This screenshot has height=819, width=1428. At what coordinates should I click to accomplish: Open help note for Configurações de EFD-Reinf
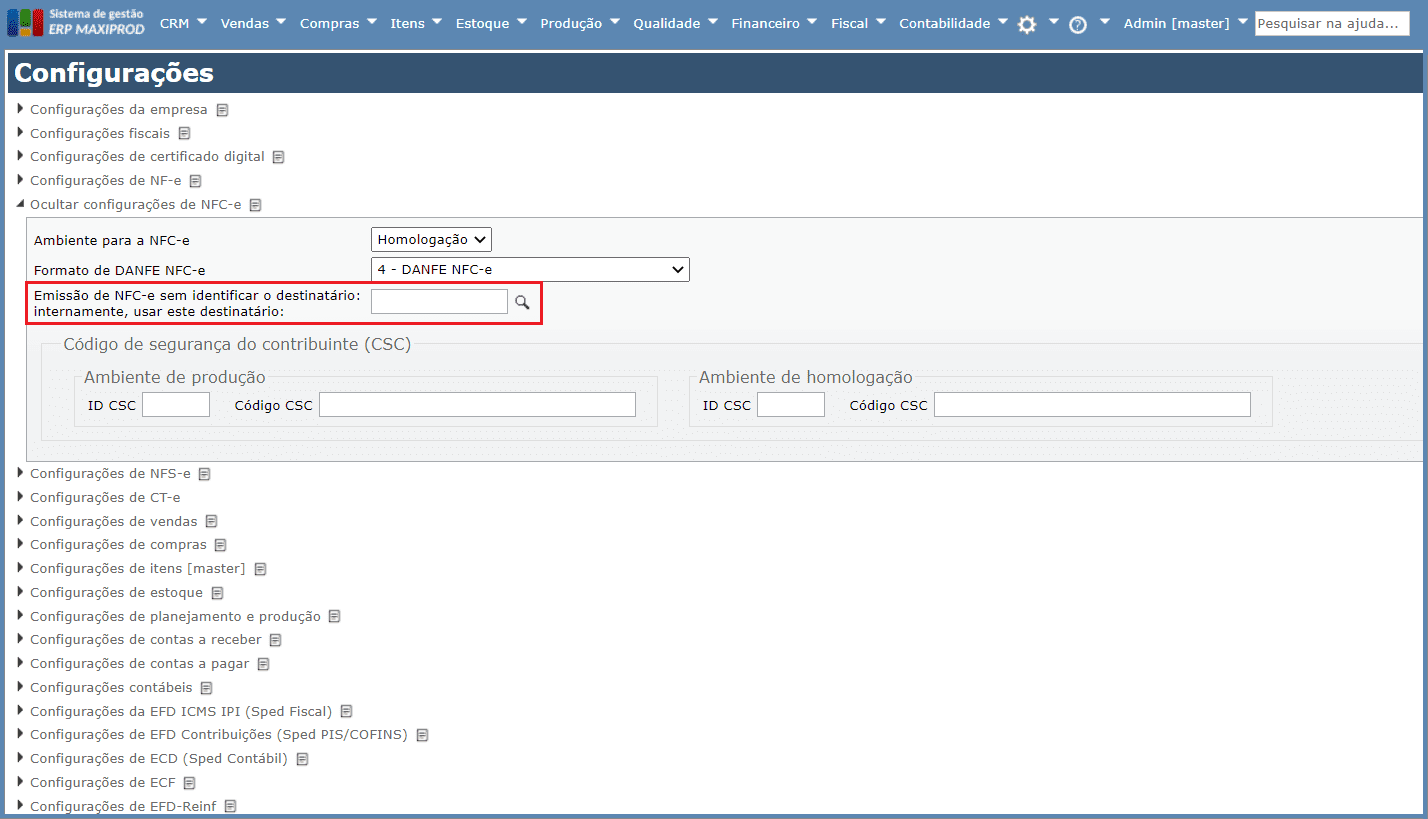click(231, 806)
